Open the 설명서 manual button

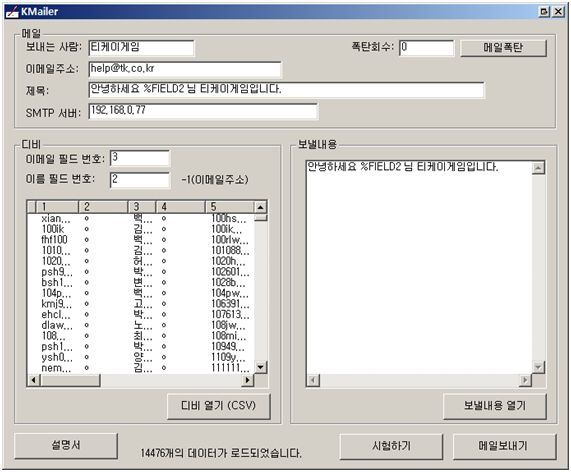(66, 445)
